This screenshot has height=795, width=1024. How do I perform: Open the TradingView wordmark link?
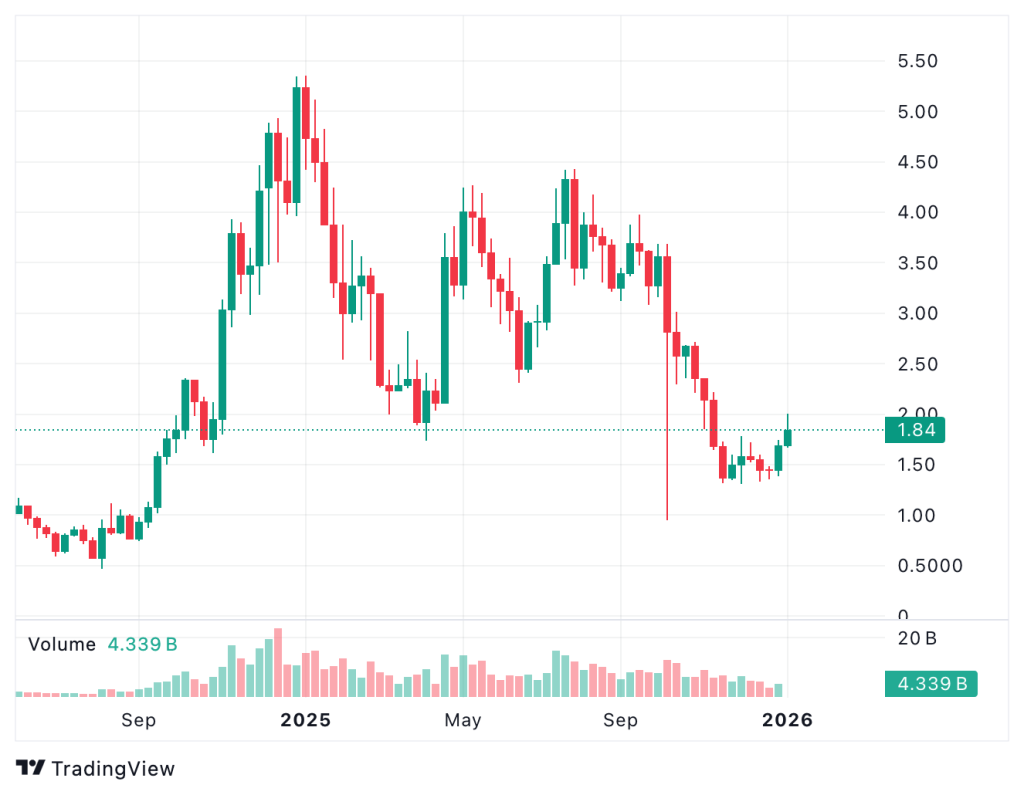click(112, 768)
